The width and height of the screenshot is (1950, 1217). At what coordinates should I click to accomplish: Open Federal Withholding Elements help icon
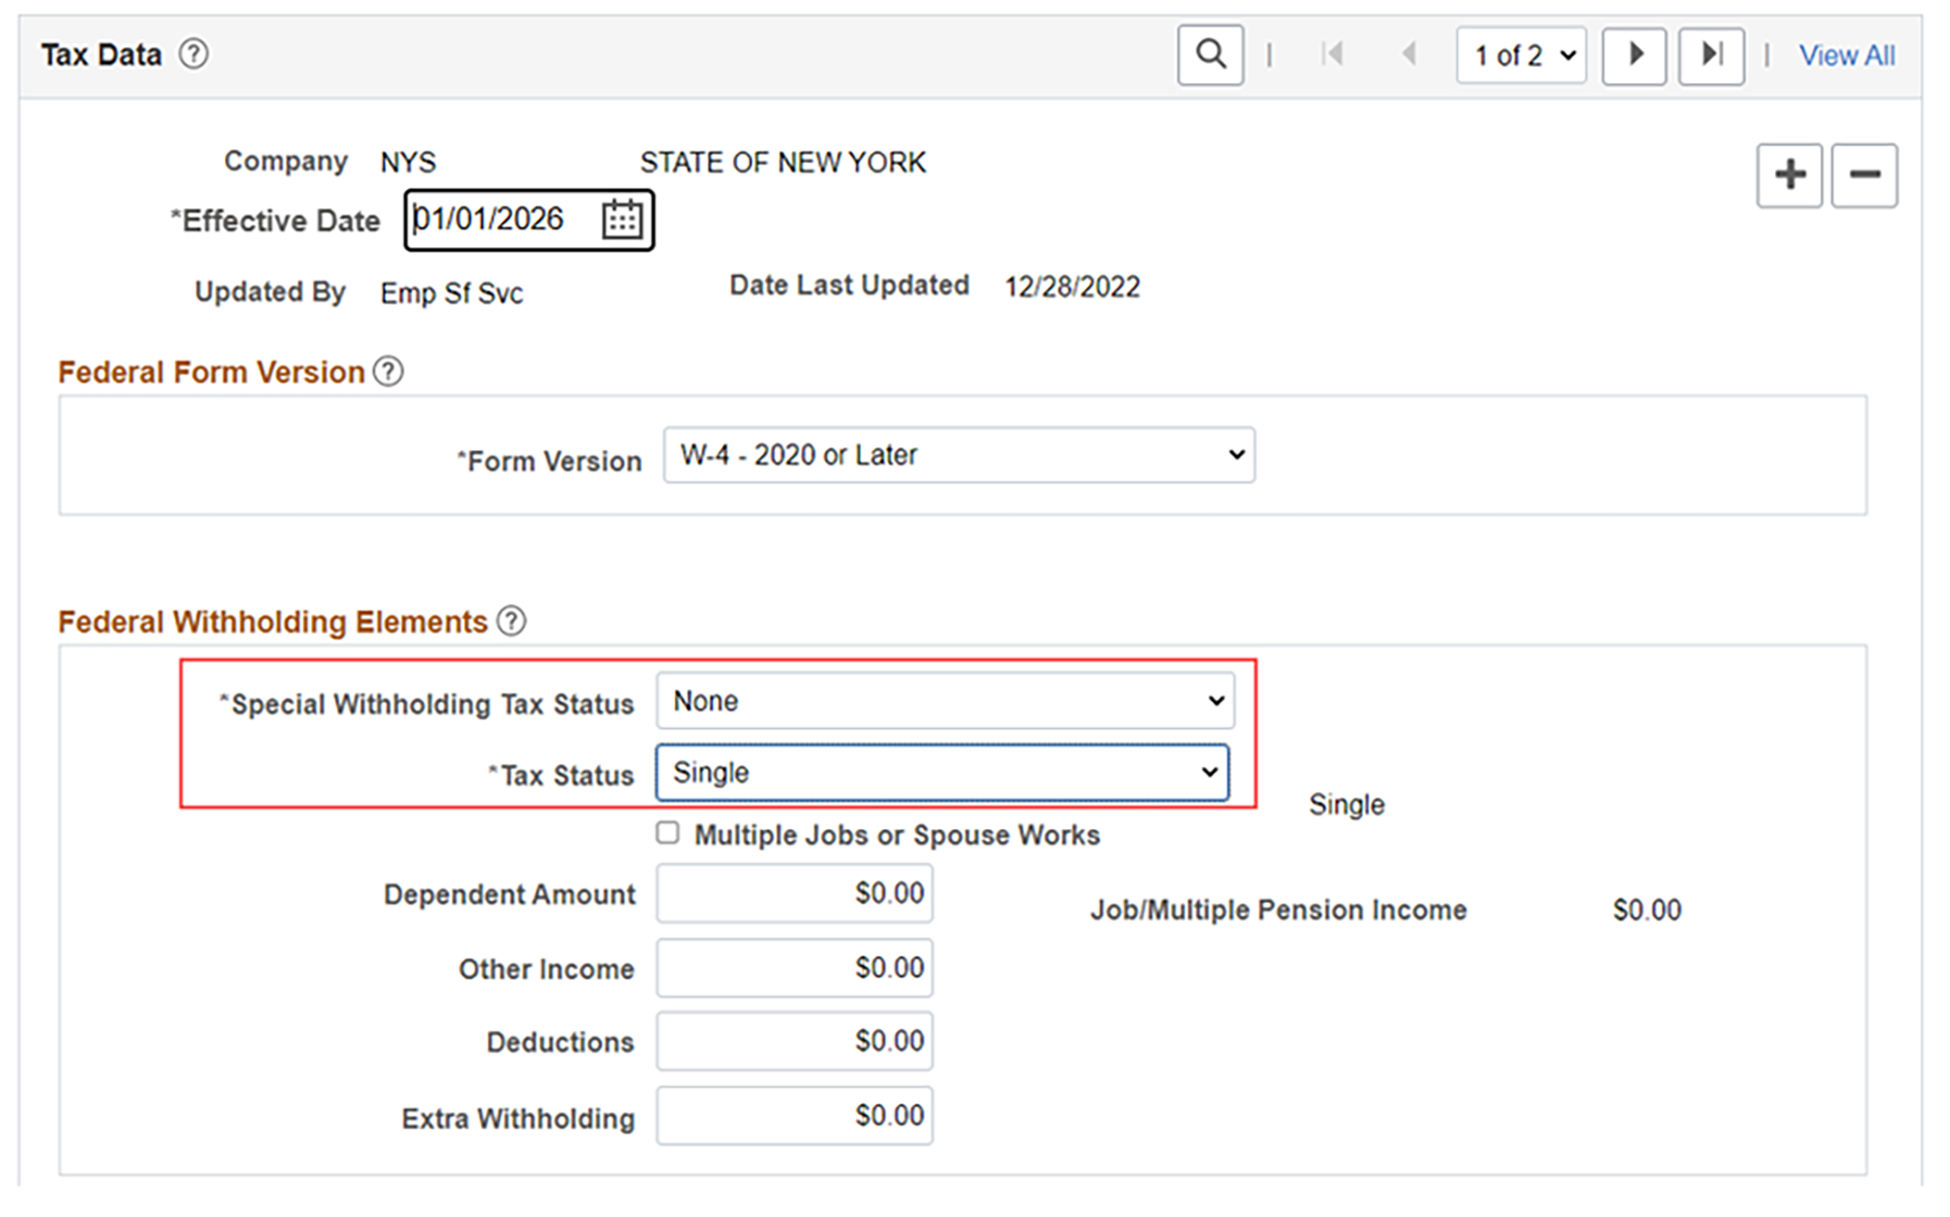click(x=511, y=621)
